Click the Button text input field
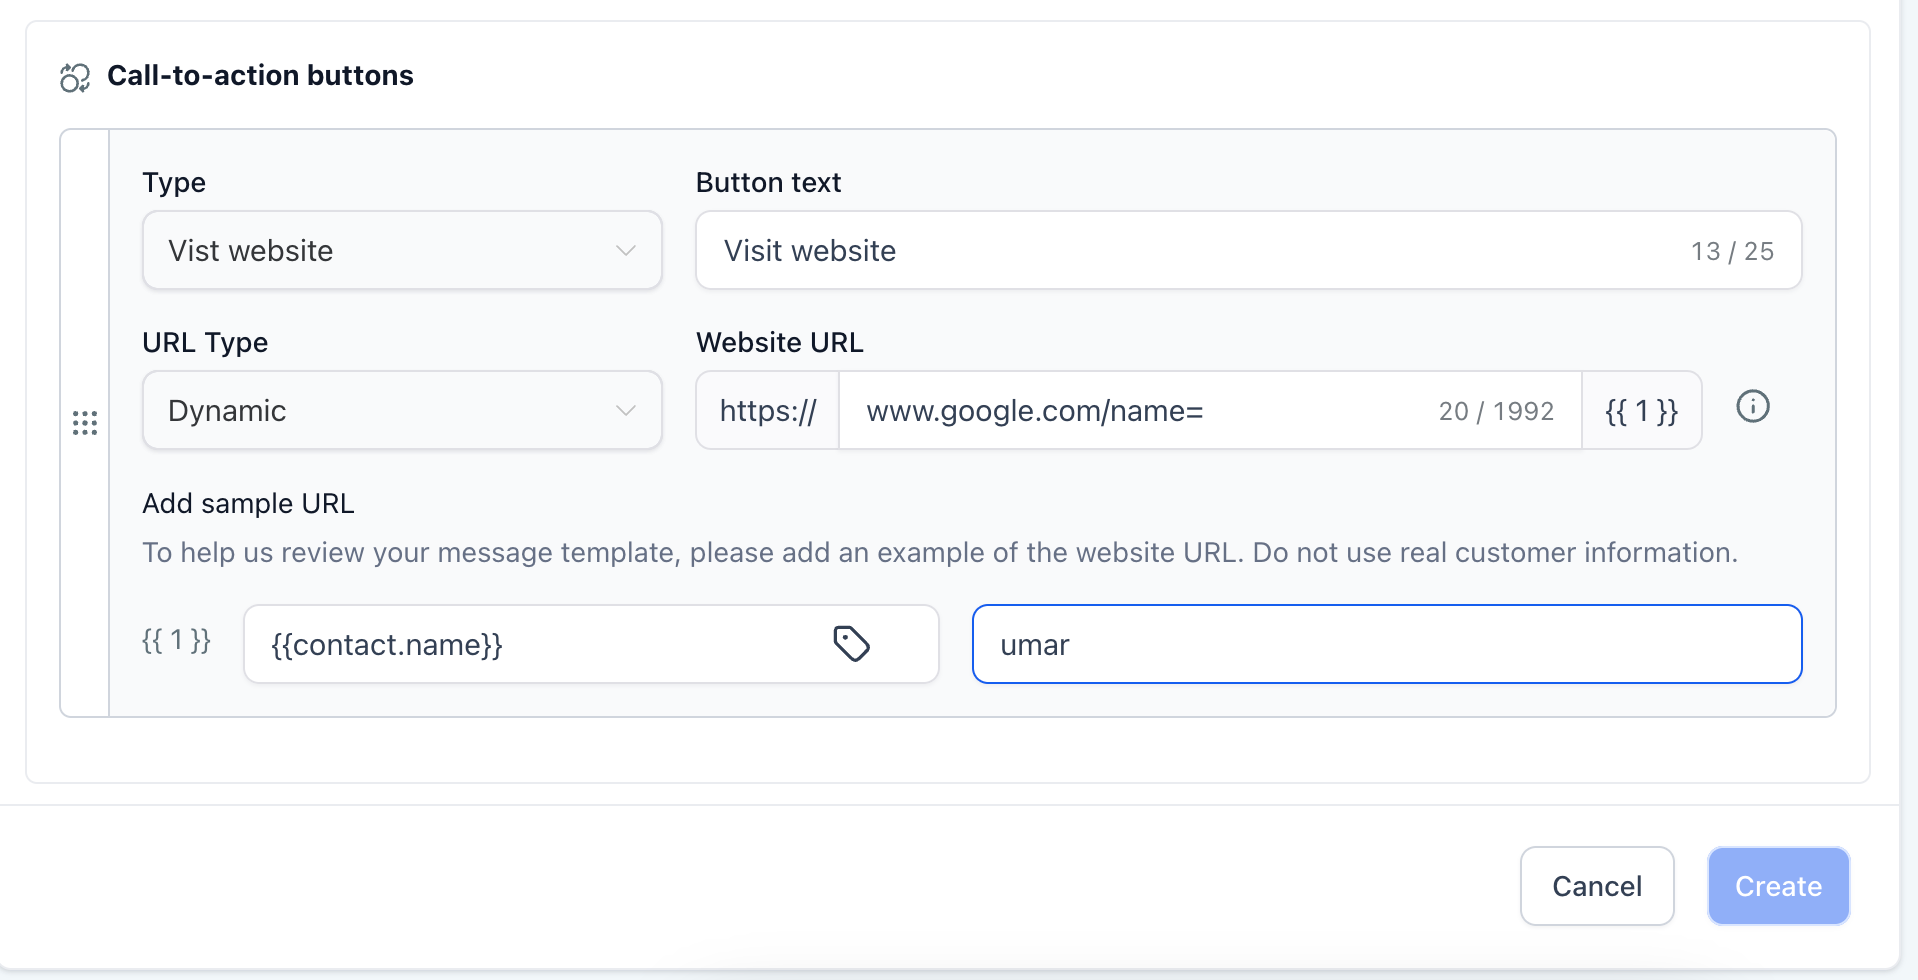The height and width of the screenshot is (980, 1918). [x=1248, y=250]
